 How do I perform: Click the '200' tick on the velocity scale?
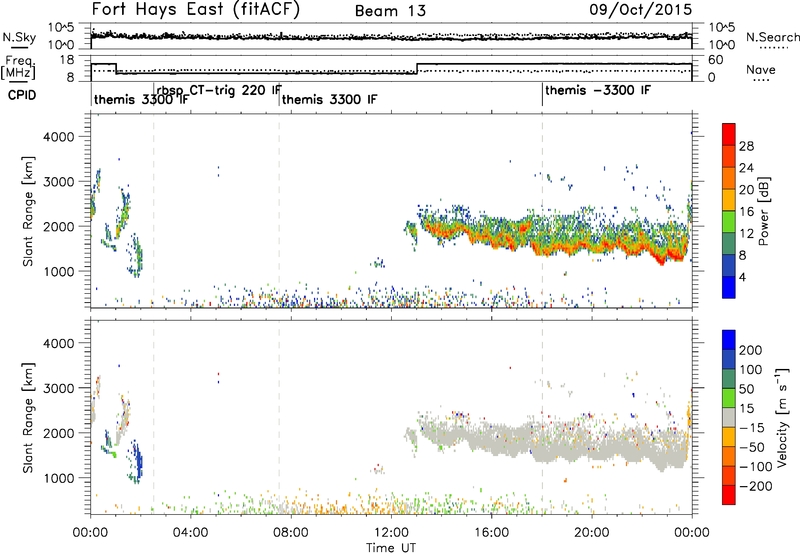tap(751, 350)
